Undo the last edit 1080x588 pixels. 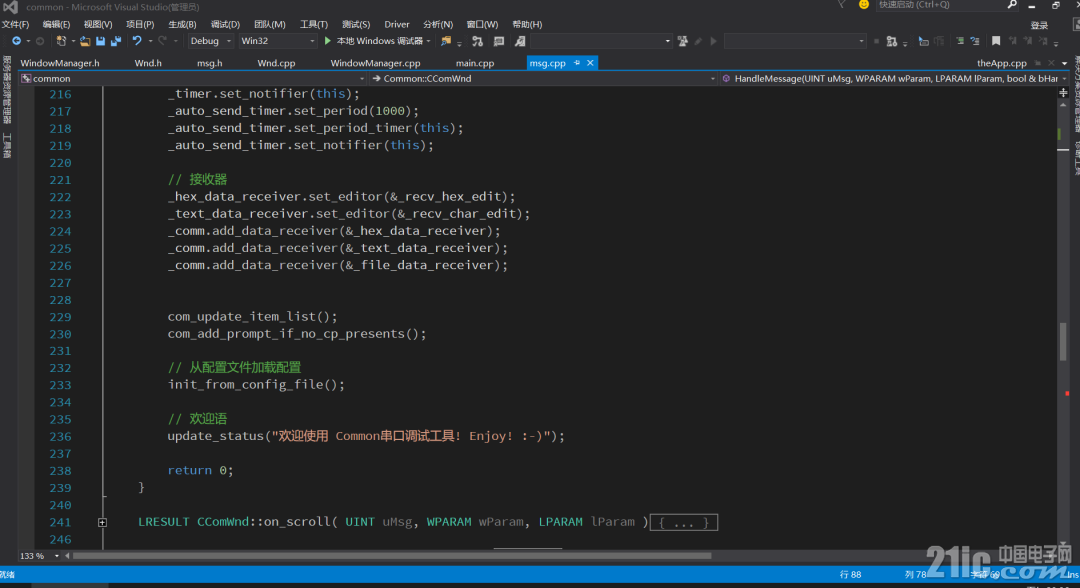tap(137, 41)
